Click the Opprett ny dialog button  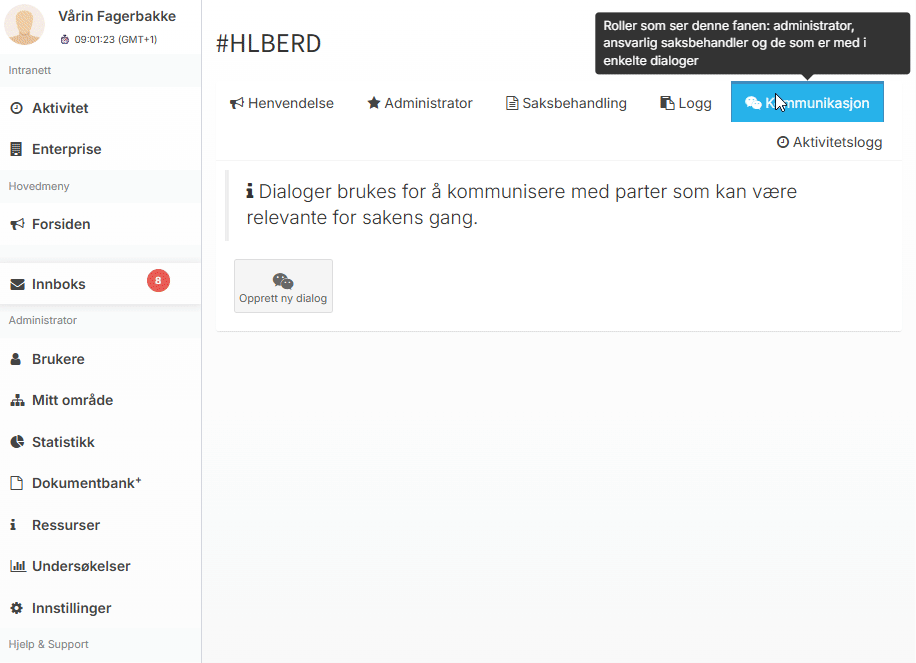(x=283, y=287)
